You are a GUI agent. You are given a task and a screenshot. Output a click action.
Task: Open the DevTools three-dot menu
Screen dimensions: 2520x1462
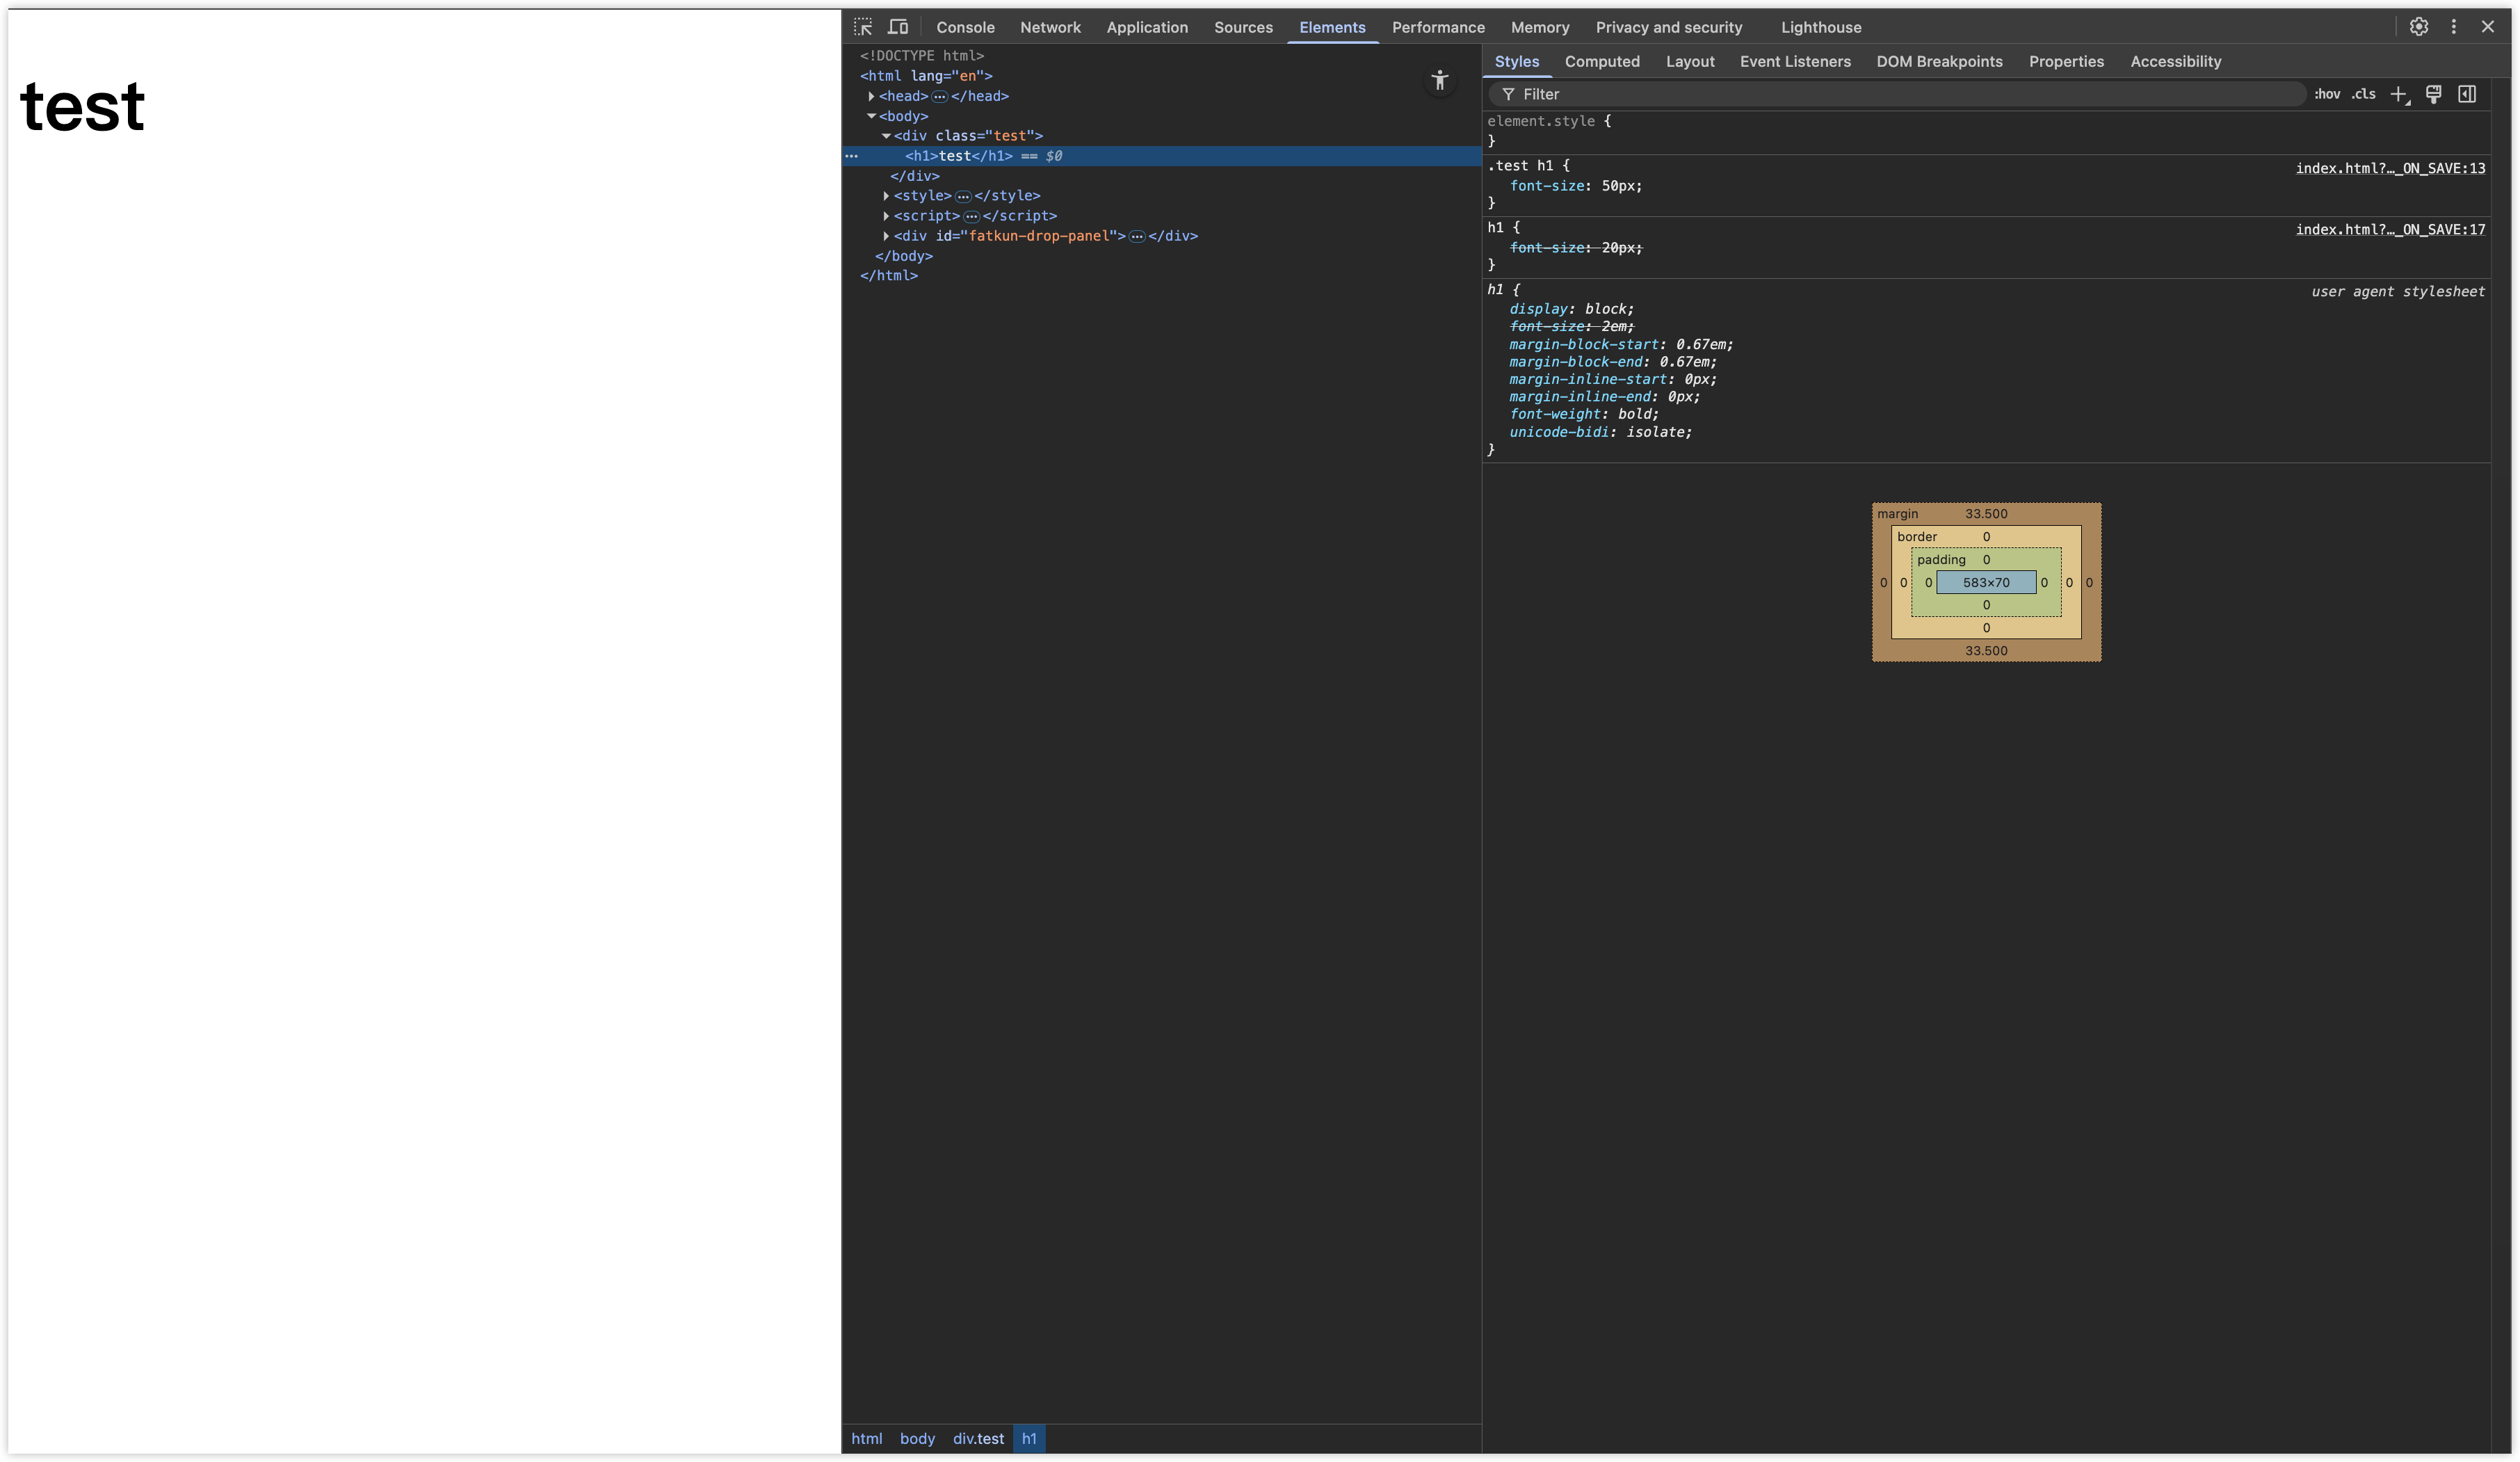pos(2453,27)
